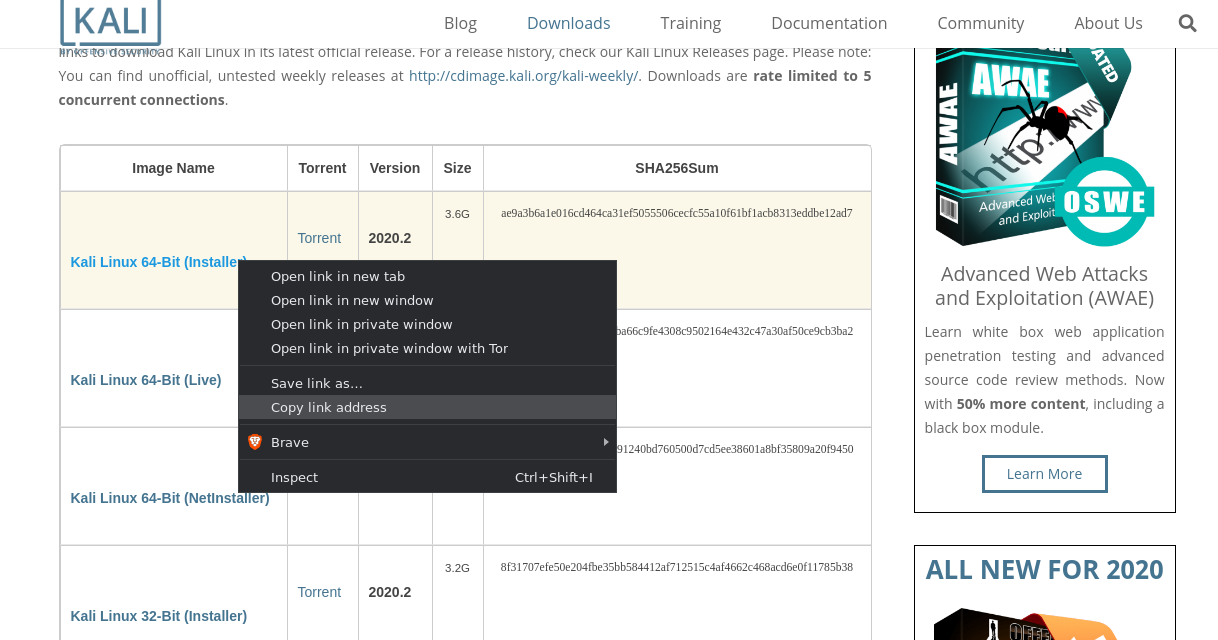The image size is (1218, 640).
Task: Click SHA256 hash starting '8f31707efe50e'
Action: [x=677, y=567]
